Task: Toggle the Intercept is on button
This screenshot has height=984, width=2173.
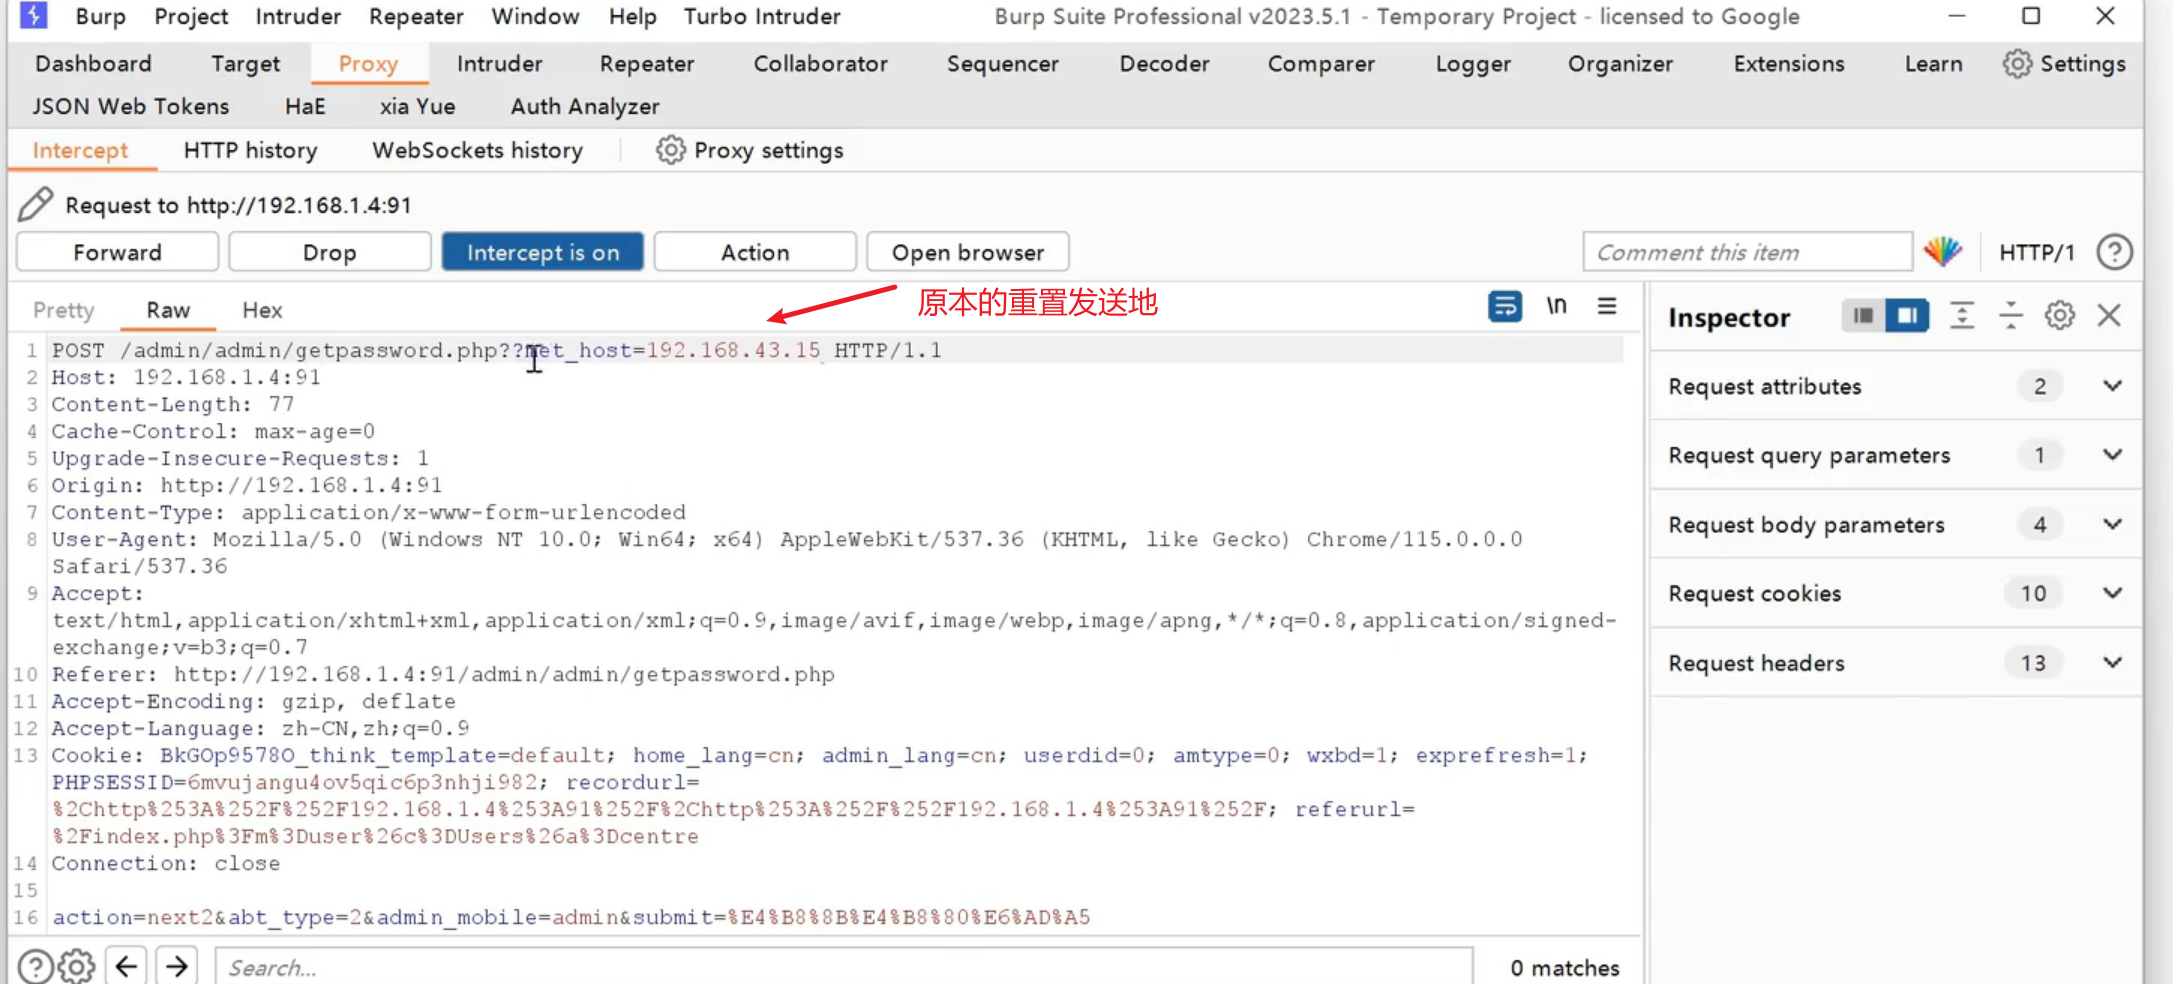Action: click(542, 252)
